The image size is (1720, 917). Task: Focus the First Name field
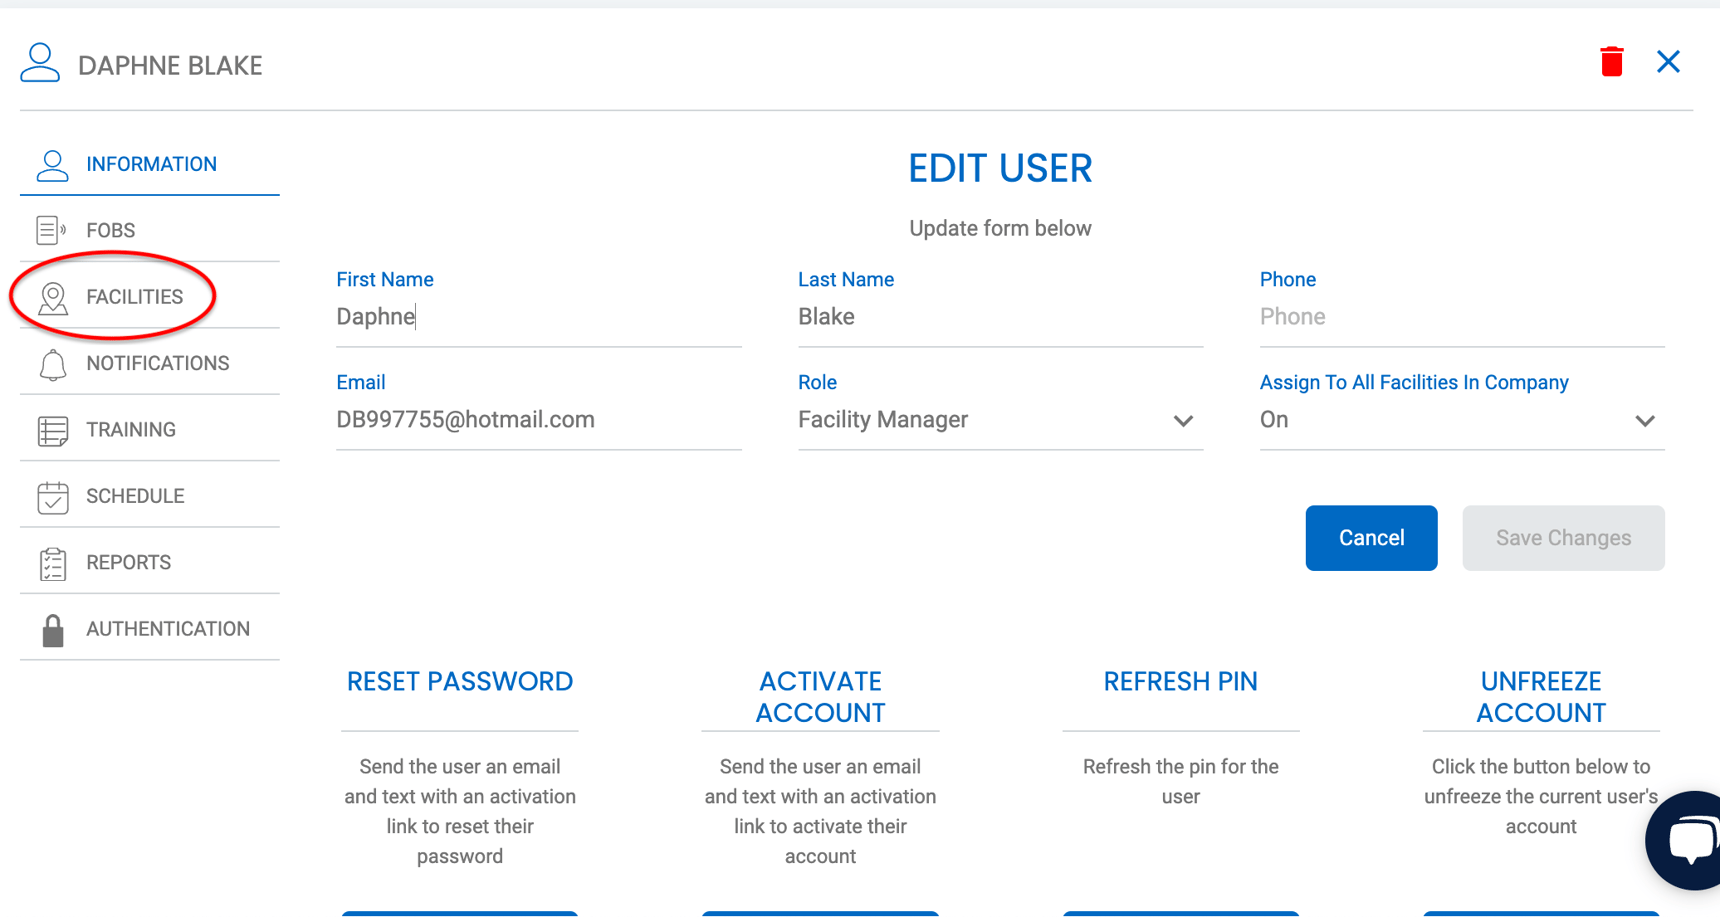pyautogui.click(x=538, y=317)
